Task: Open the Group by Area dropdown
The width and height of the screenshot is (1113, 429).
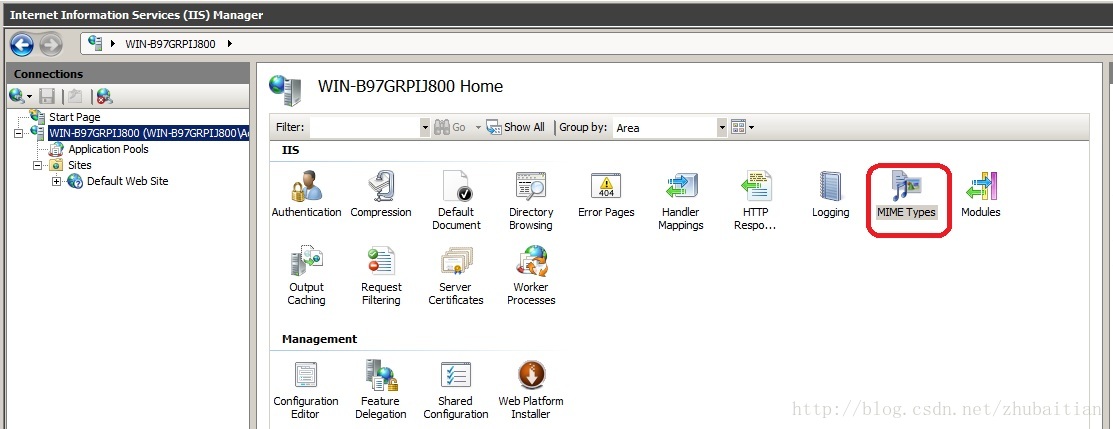Action: (722, 128)
